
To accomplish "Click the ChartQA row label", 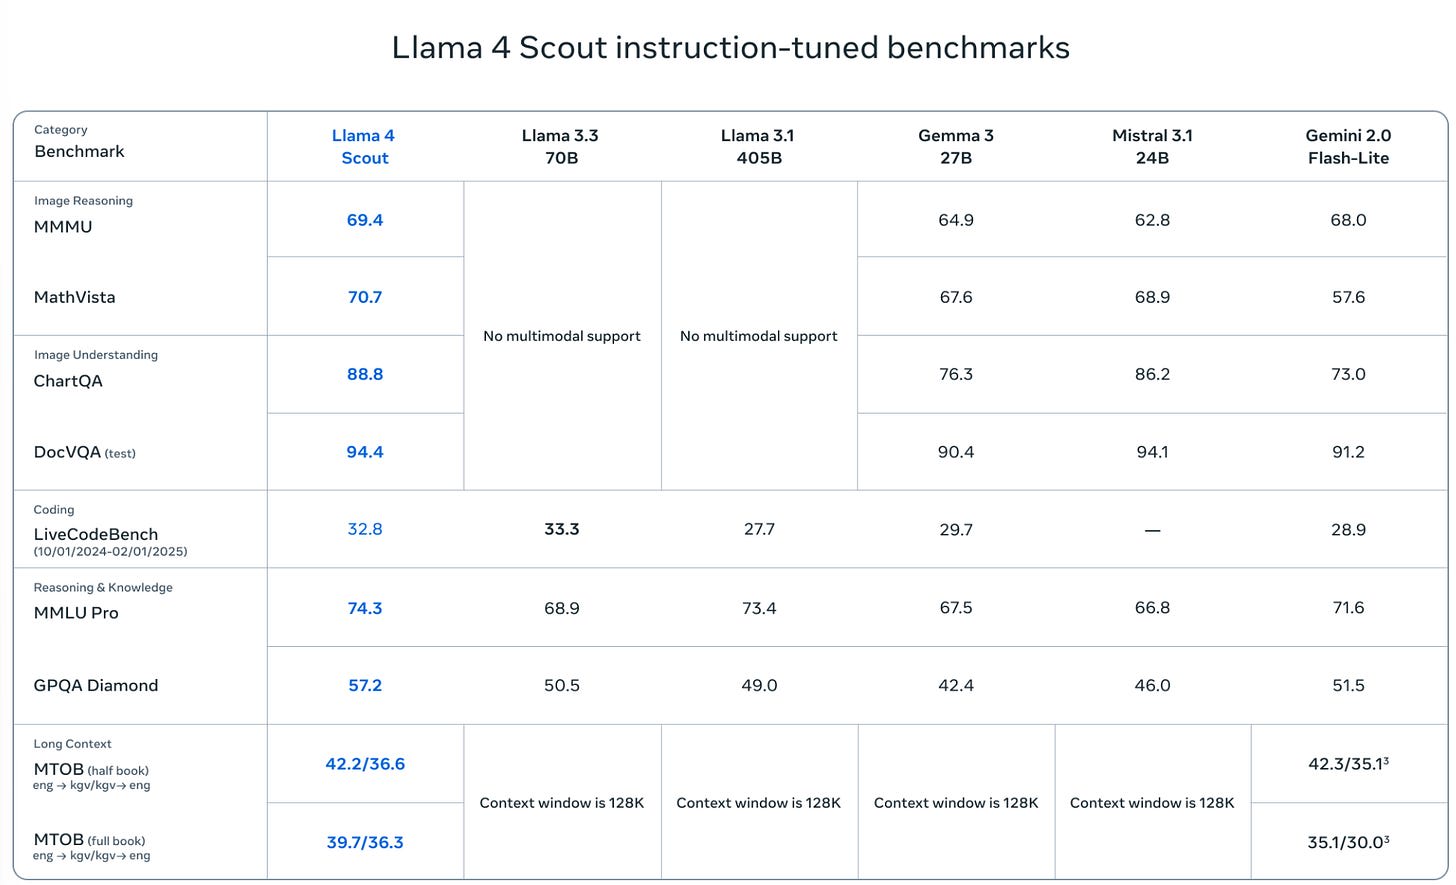I will click(x=68, y=381).
